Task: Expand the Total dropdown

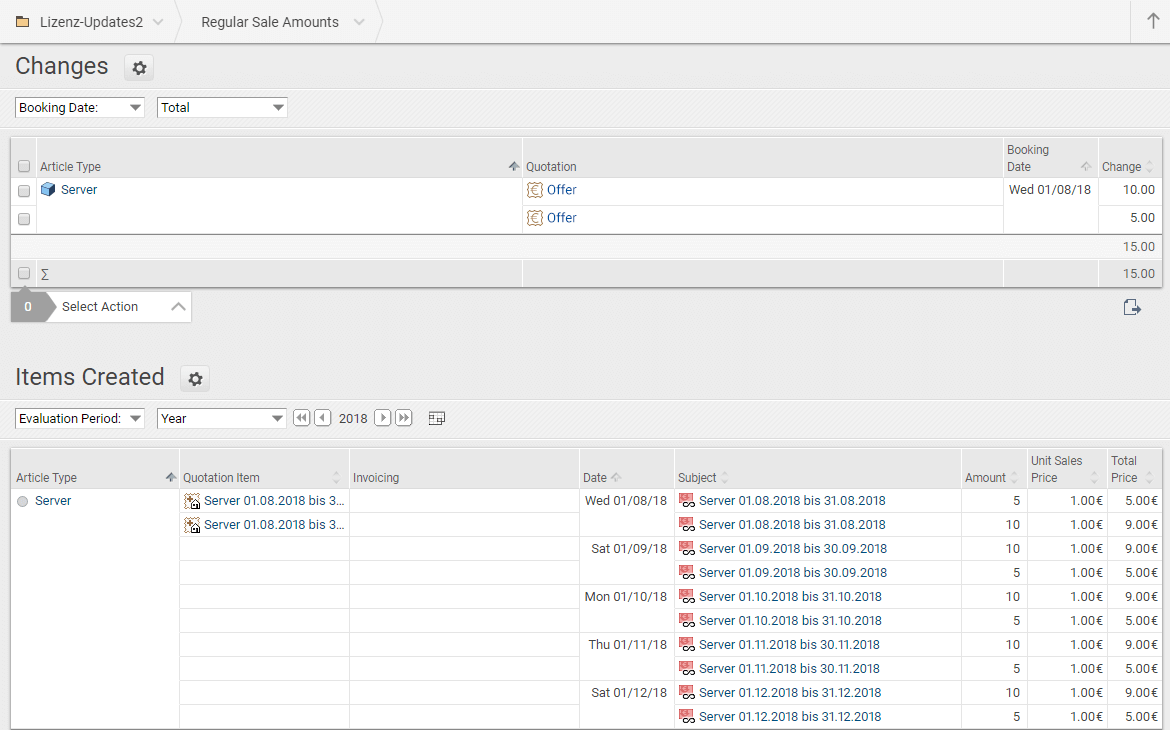Action: pyautogui.click(x=222, y=108)
